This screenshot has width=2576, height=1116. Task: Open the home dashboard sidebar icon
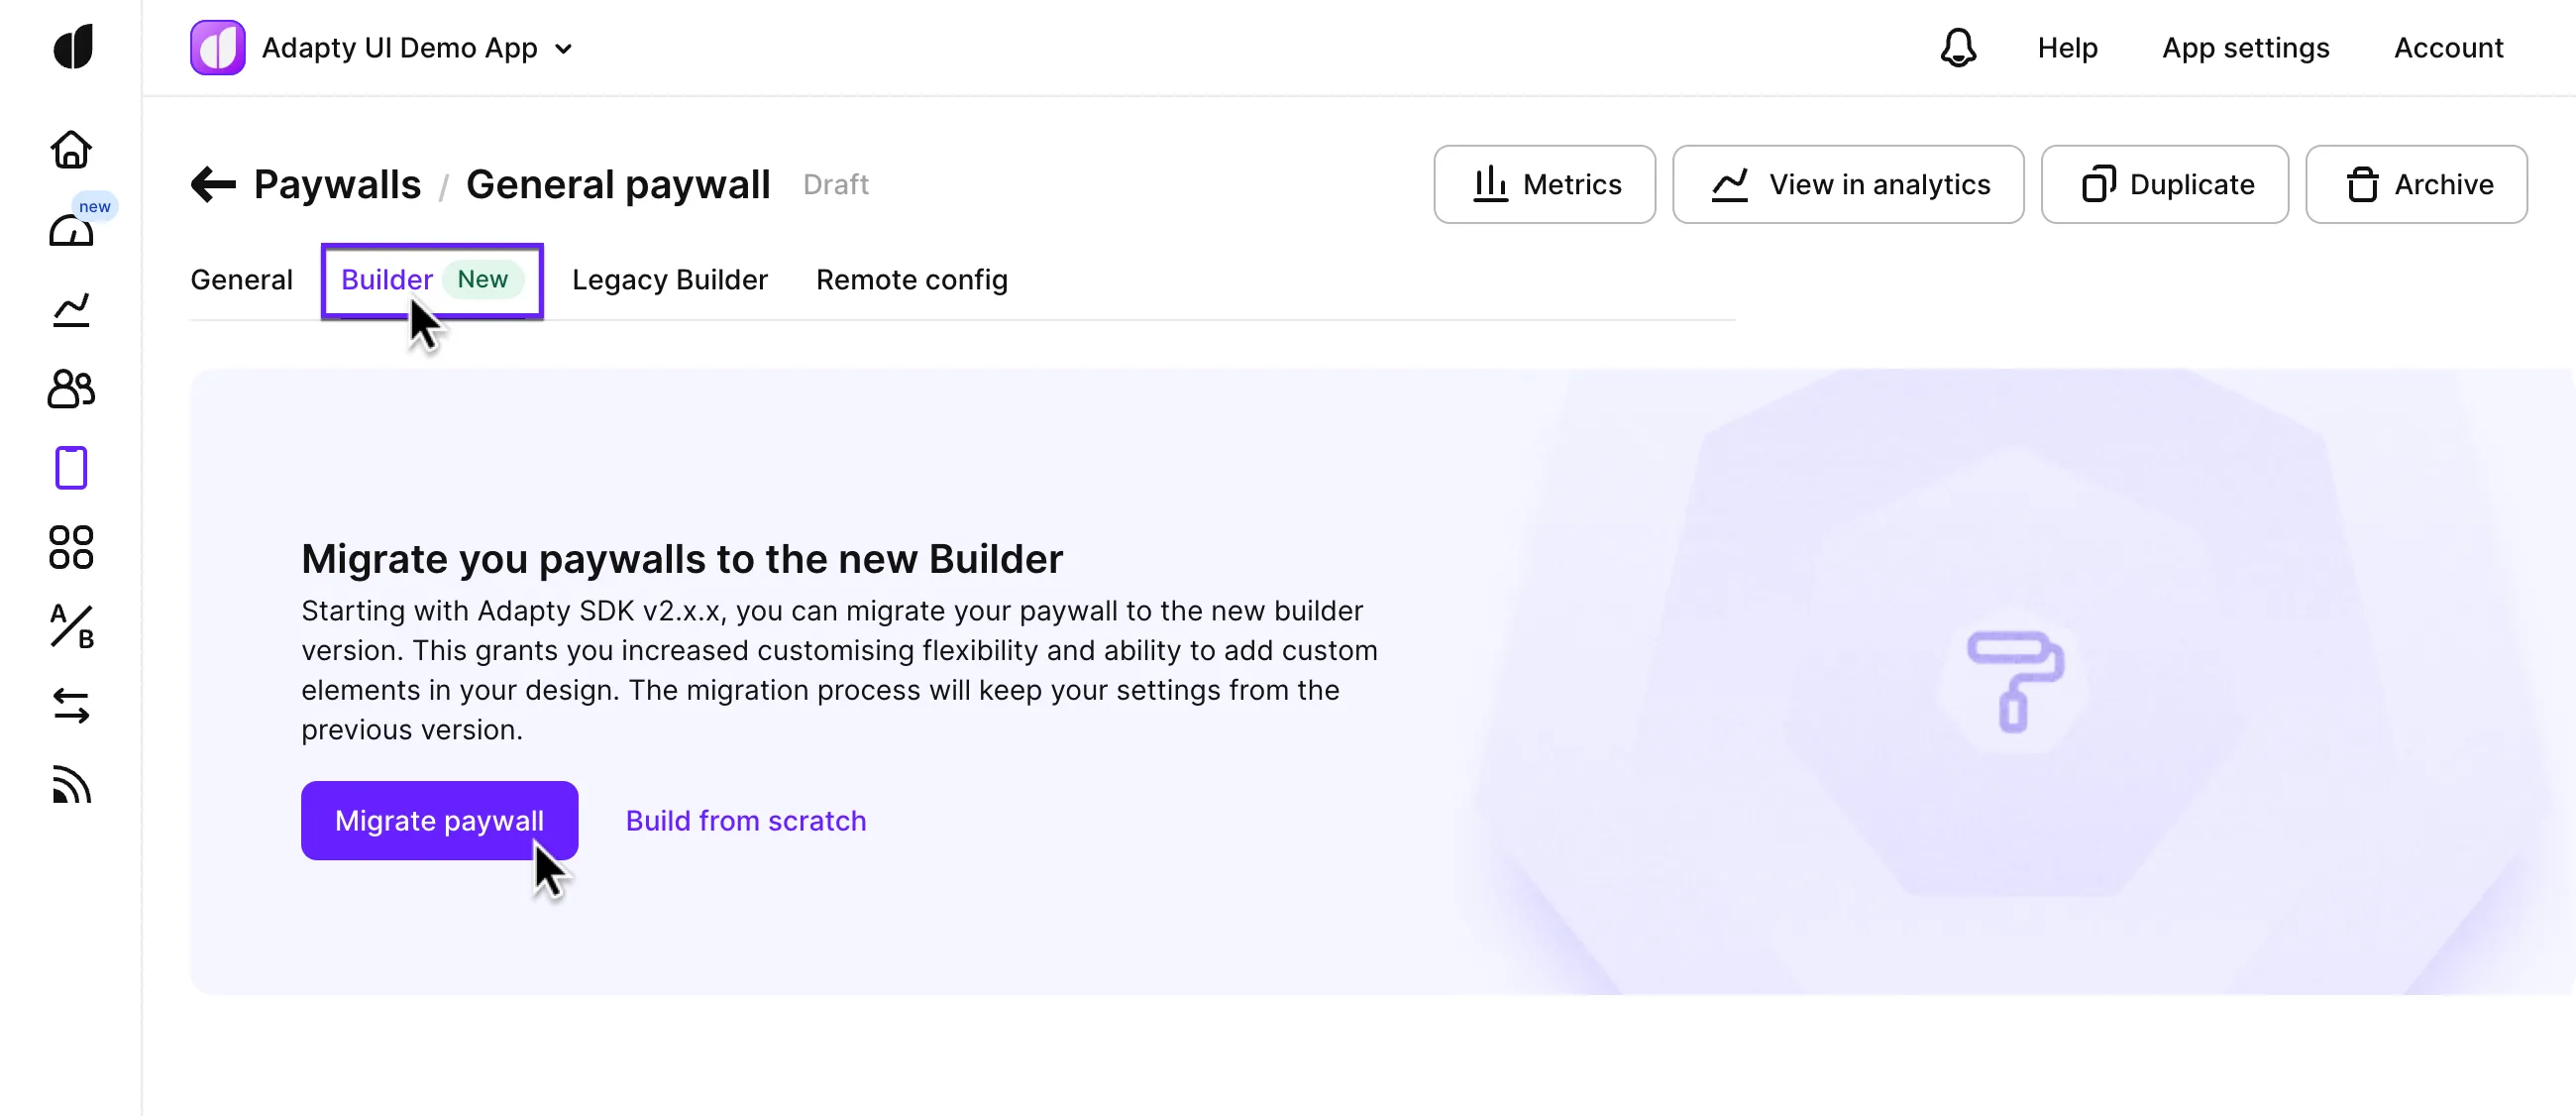pyautogui.click(x=71, y=150)
